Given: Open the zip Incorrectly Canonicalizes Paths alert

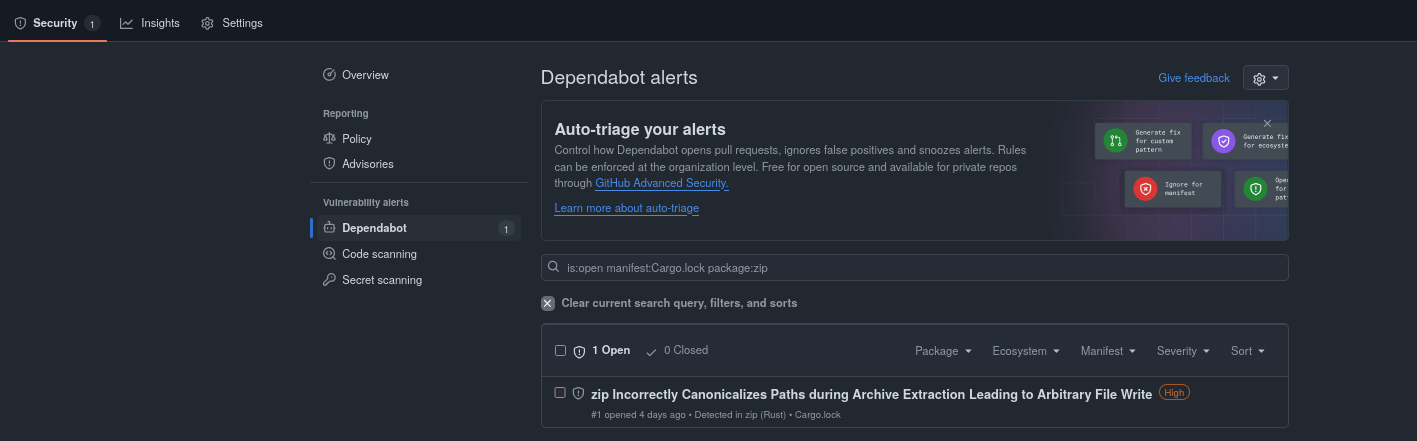Looking at the screenshot, I should click(872, 394).
